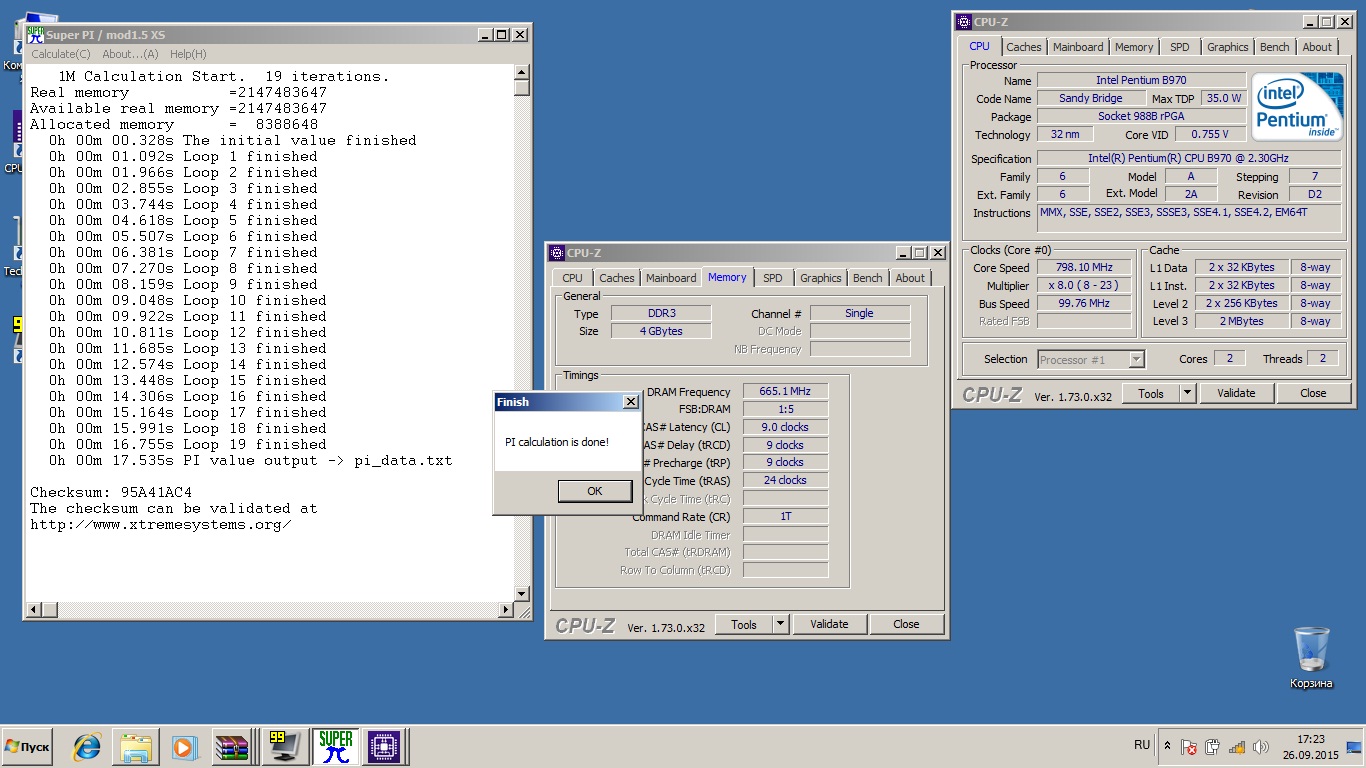Click the power plug tray icon
The width and height of the screenshot is (1366, 768).
click(1213, 747)
